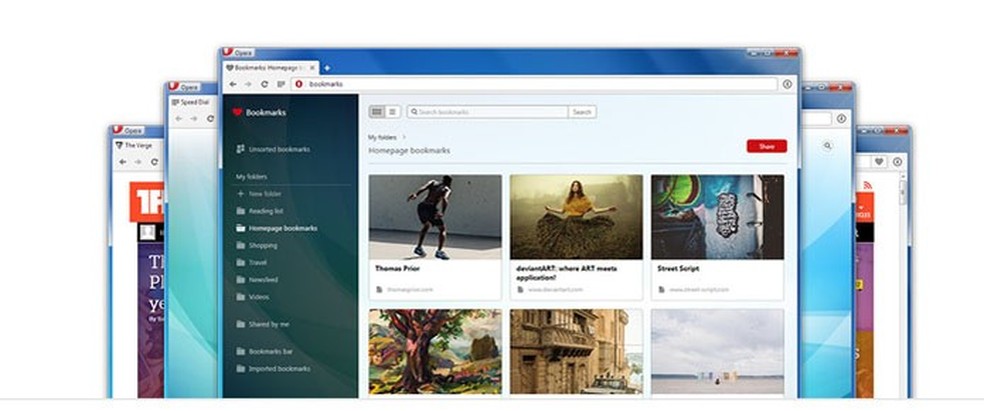Click the Unsorted bookmarks icon
Screen dimensions: 984x411
(x=240, y=149)
